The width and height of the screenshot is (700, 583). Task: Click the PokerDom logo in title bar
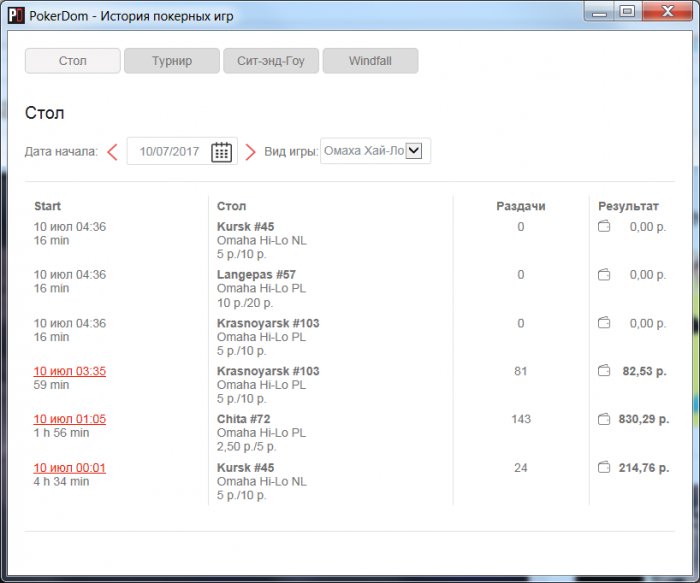pos(16,16)
